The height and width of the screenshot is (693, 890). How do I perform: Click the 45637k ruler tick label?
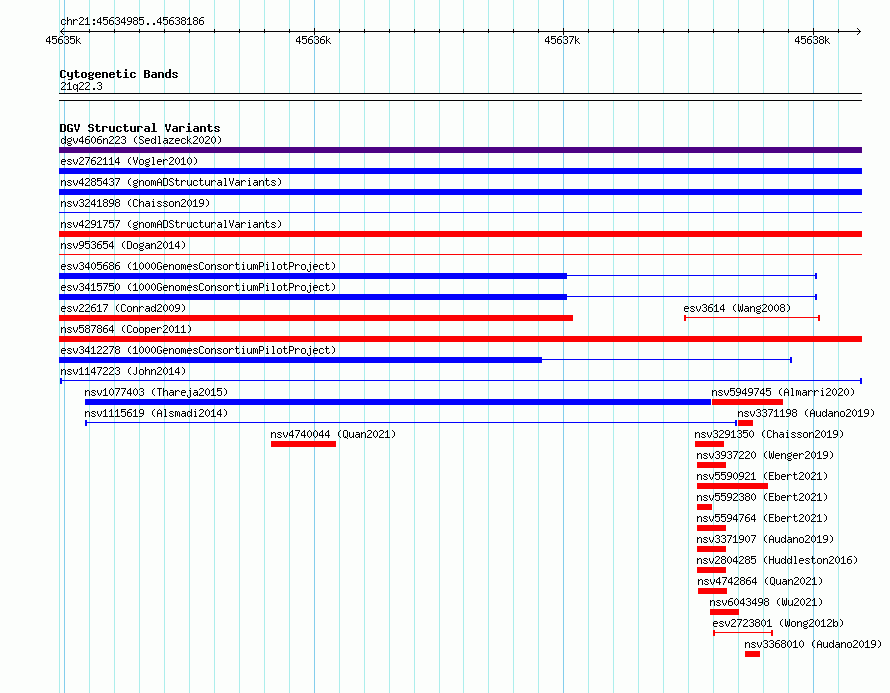pyautogui.click(x=562, y=40)
